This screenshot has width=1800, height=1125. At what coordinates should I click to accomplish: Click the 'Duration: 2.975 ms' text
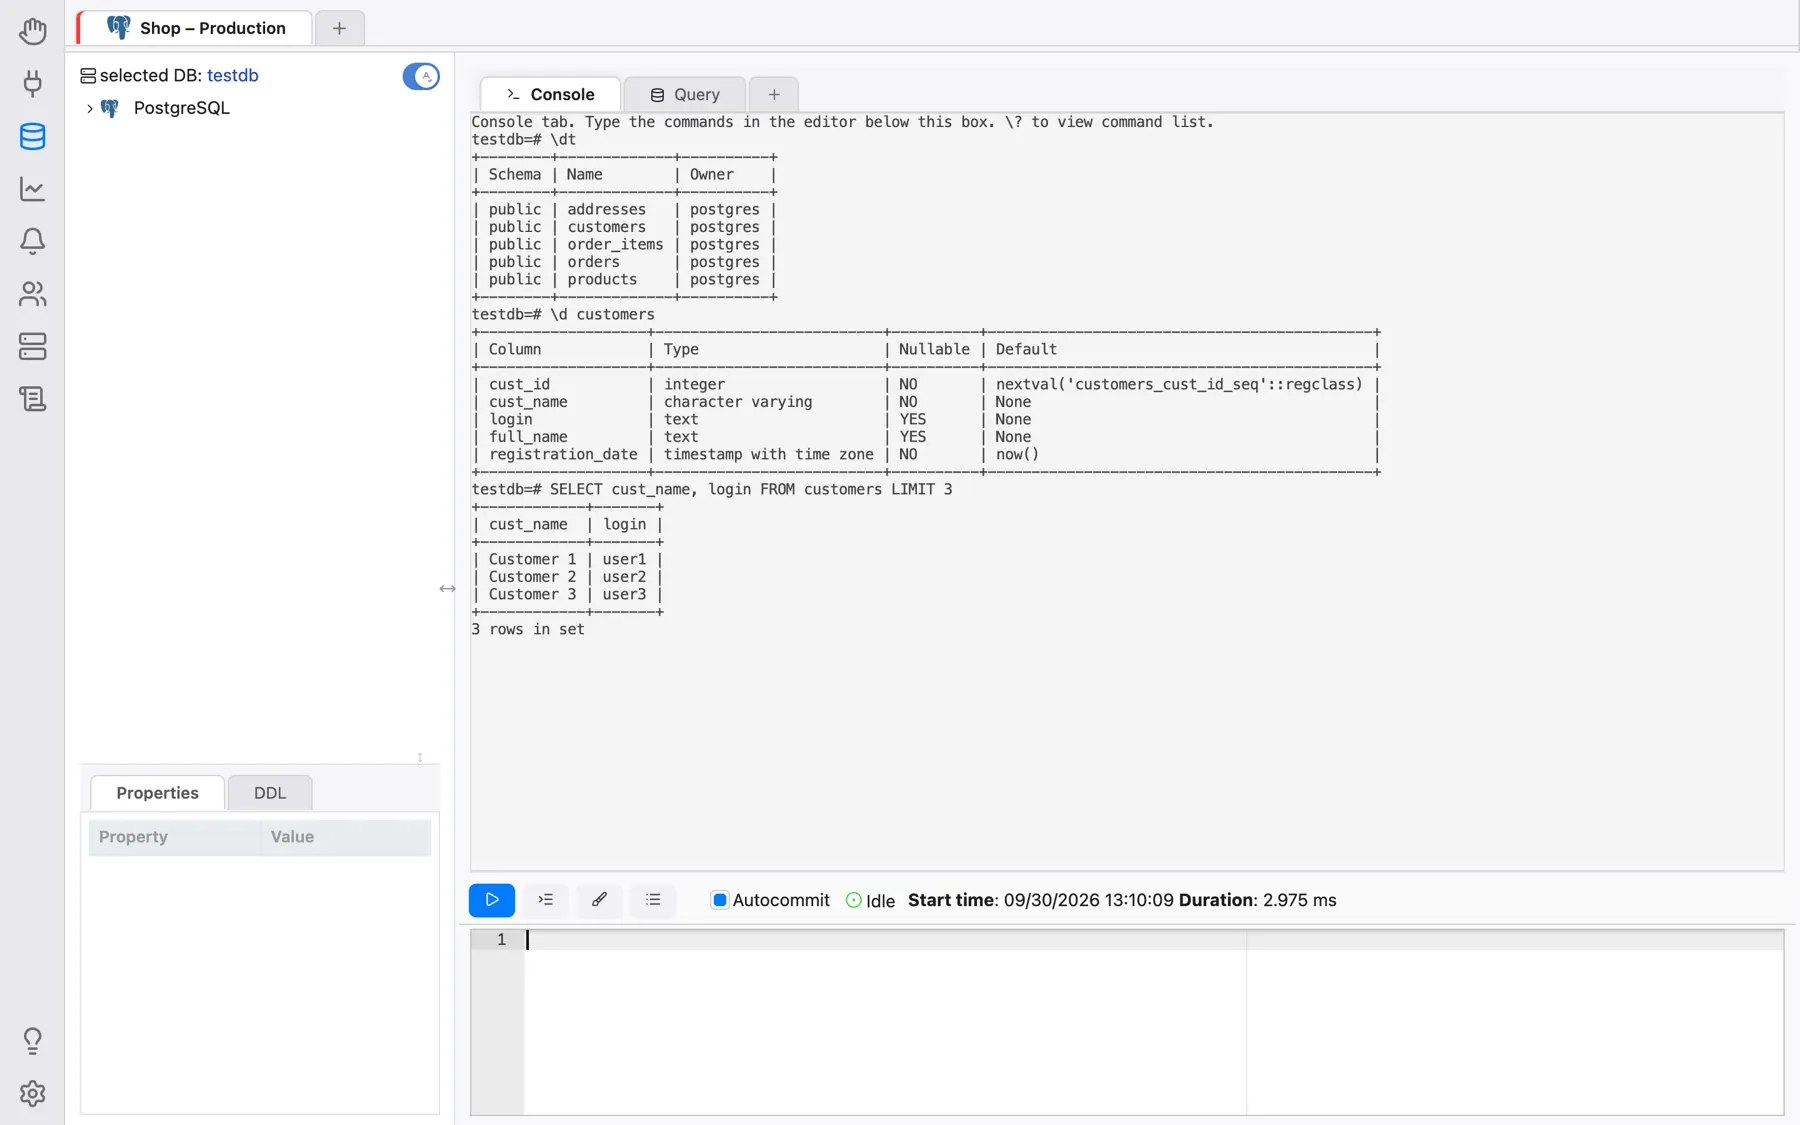1258,900
